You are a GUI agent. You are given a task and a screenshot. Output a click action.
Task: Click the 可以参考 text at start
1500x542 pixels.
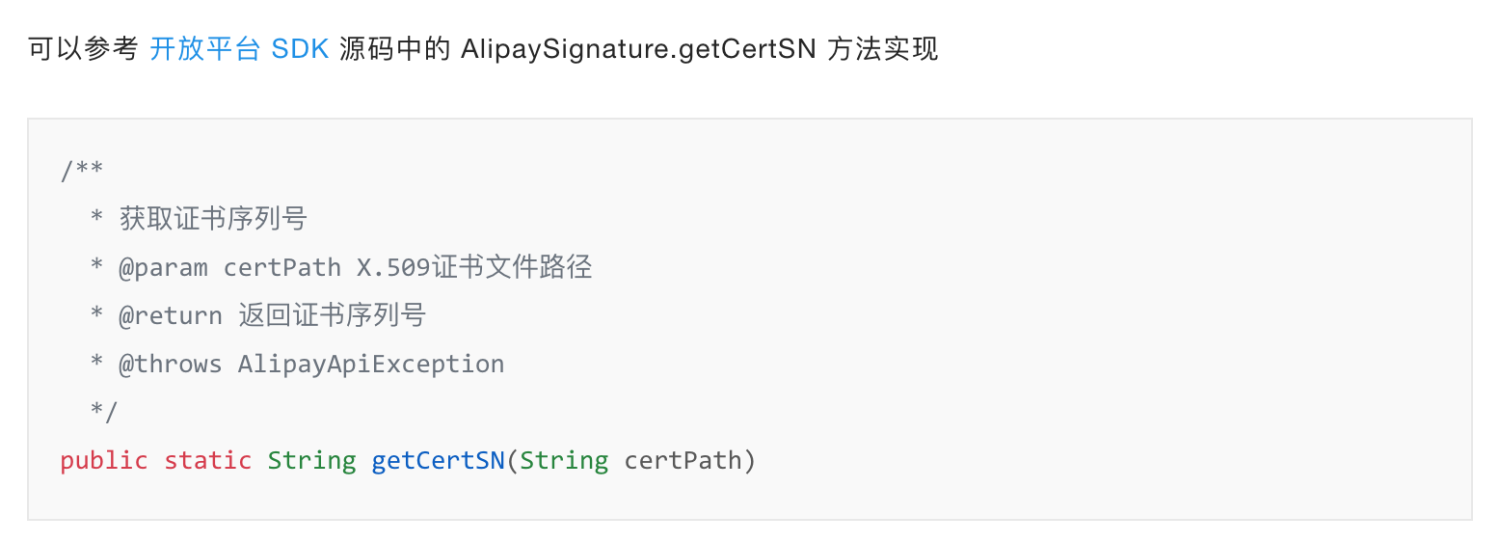tap(83, 49)
